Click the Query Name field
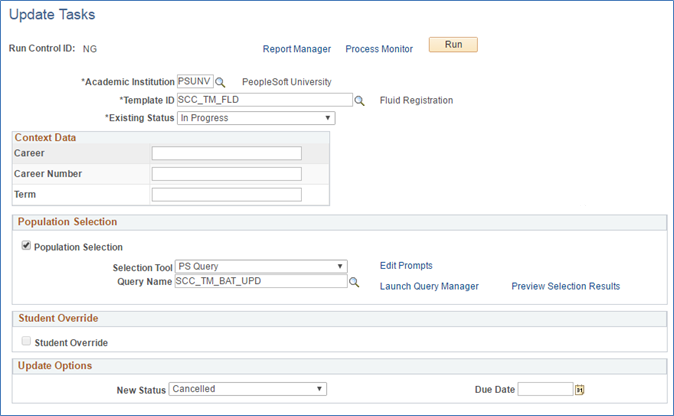 (x=261, y=281)
